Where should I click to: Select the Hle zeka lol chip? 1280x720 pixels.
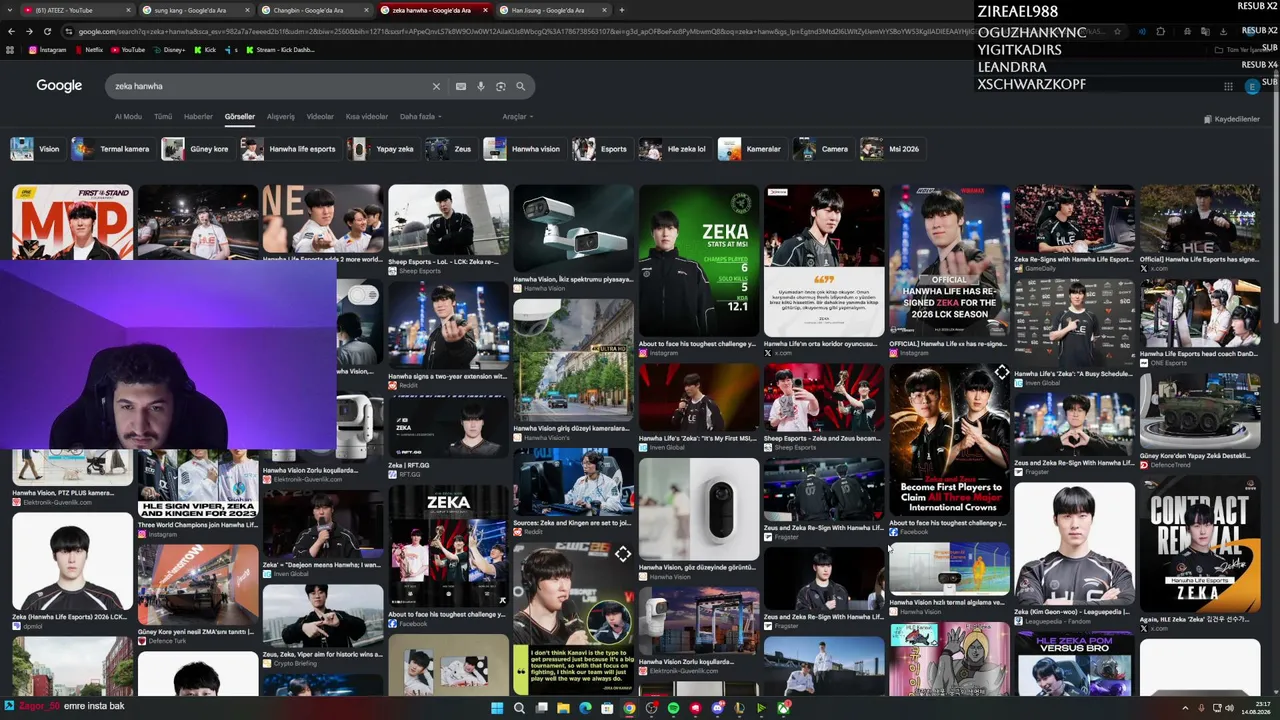674,149
